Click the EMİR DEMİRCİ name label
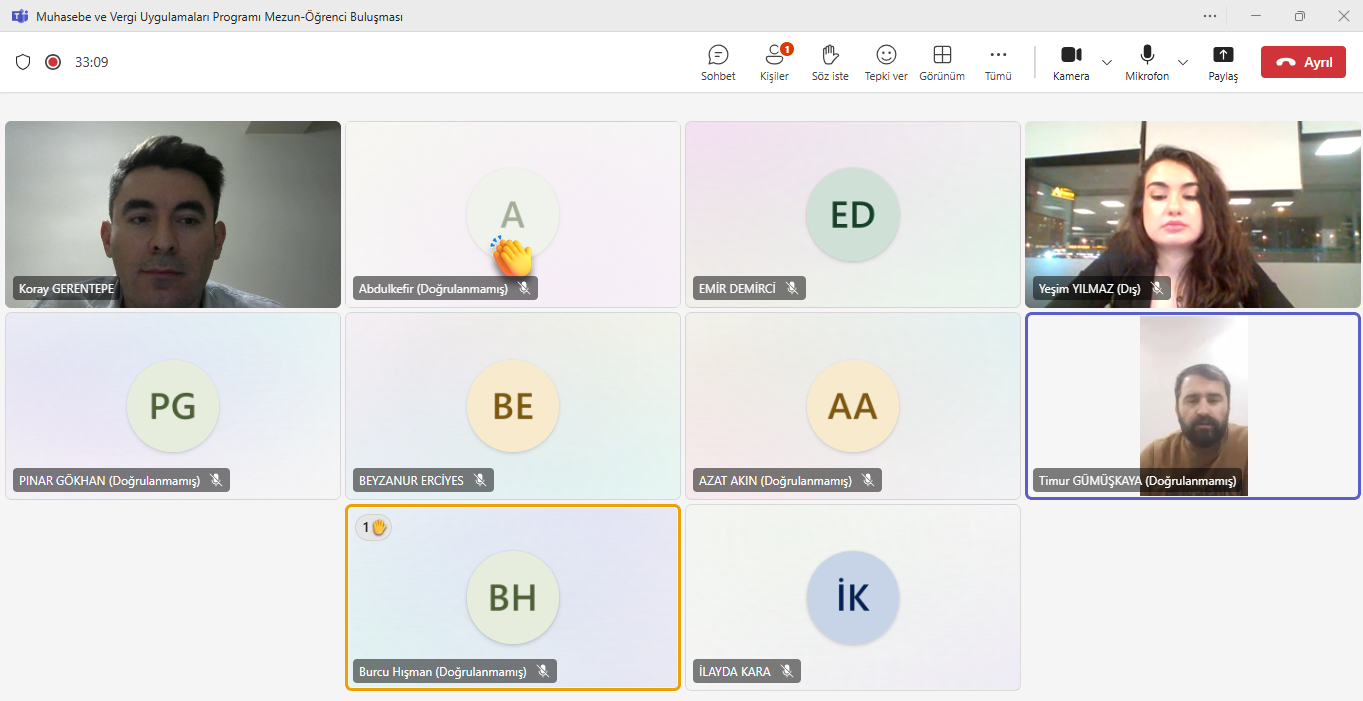This screenshot has width=1363, height=701. tap(737, 289)
